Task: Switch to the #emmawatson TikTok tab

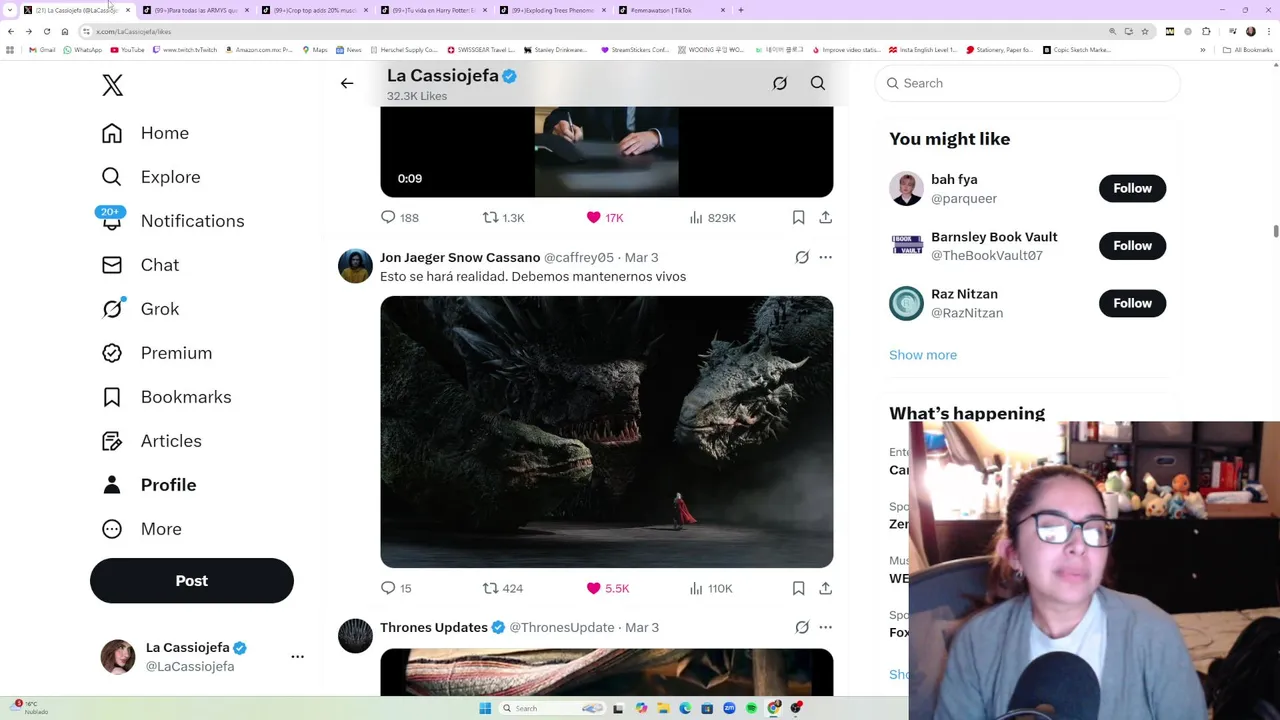Action: pos(671,10)
